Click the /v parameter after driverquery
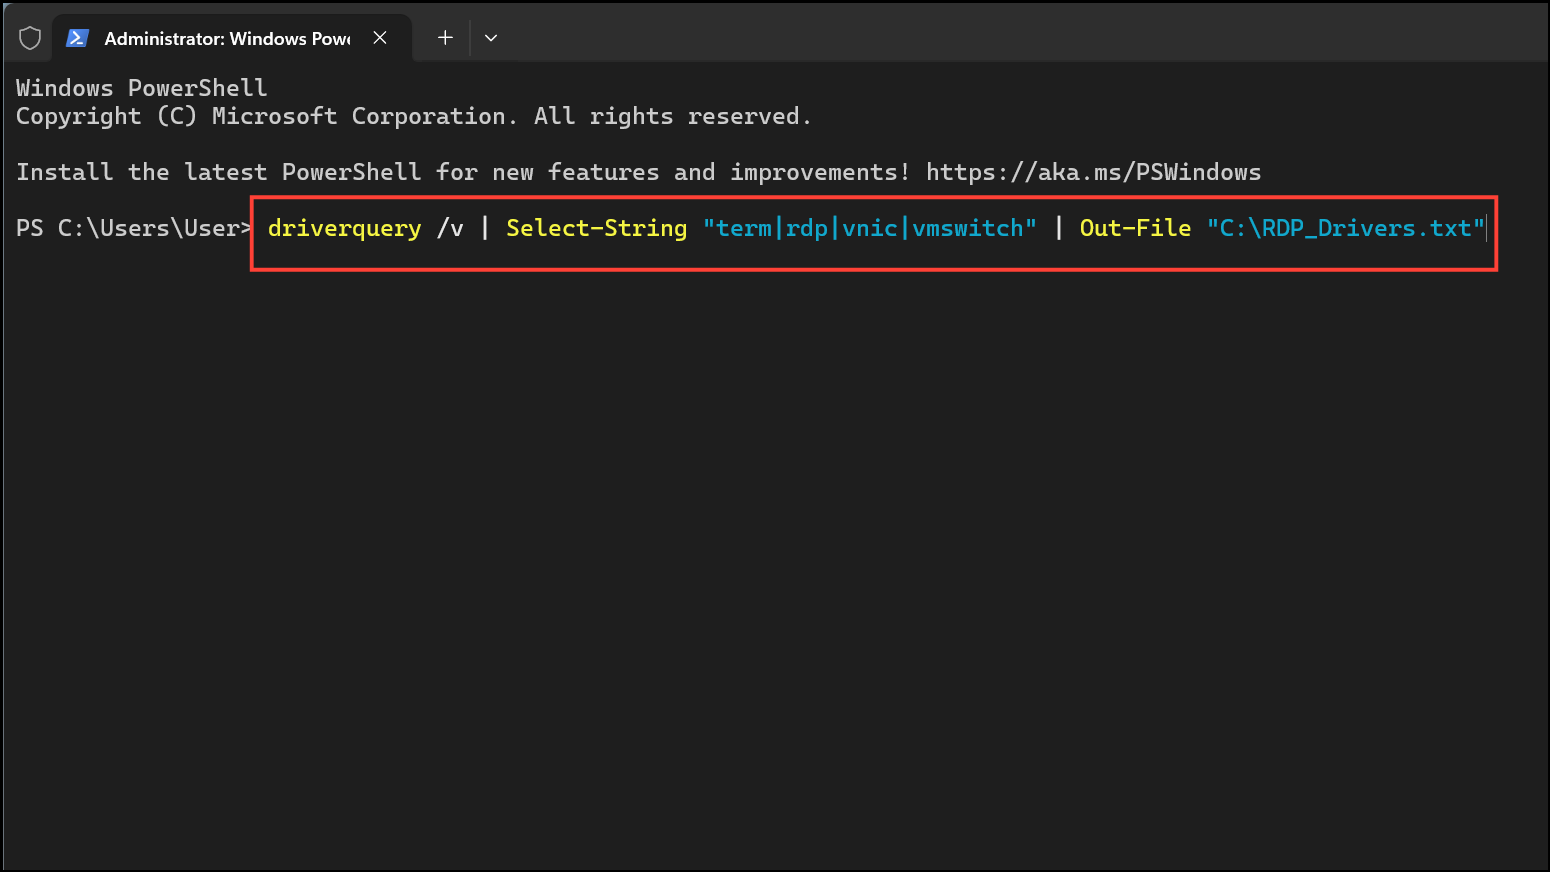 tap(450, 229)
